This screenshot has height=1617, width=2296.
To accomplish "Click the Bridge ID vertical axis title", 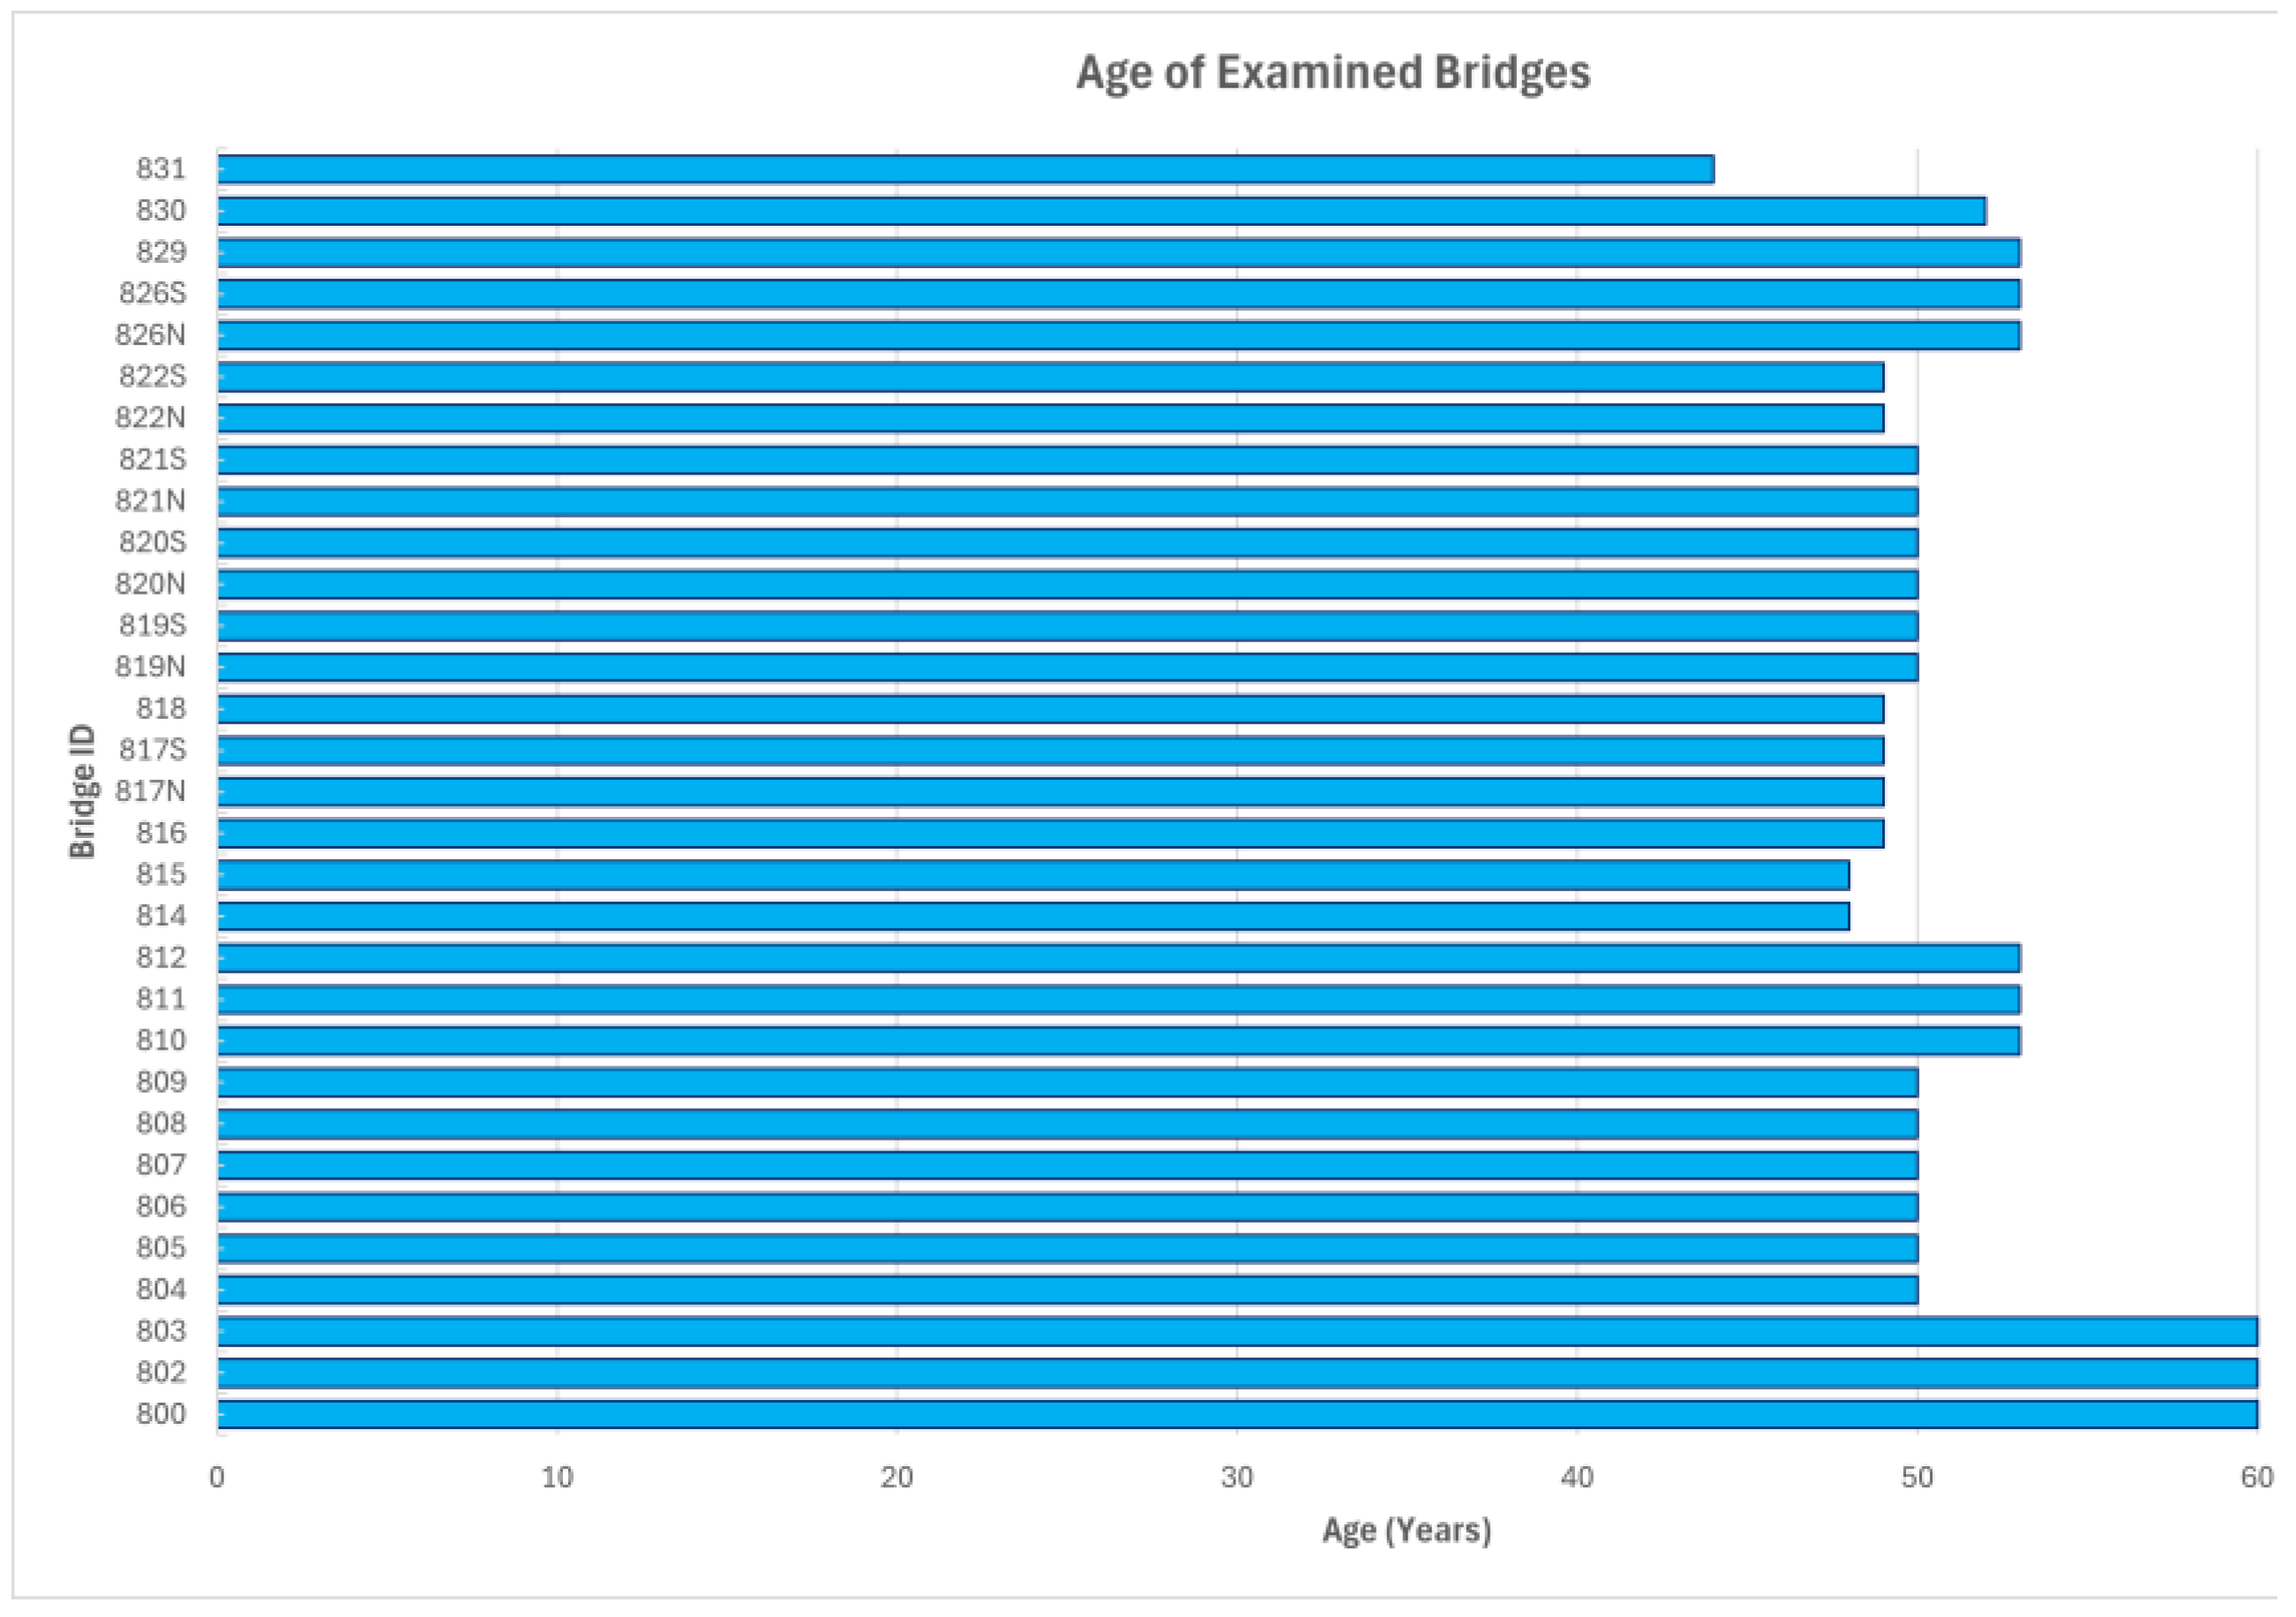I will click(x=82, y=791).
